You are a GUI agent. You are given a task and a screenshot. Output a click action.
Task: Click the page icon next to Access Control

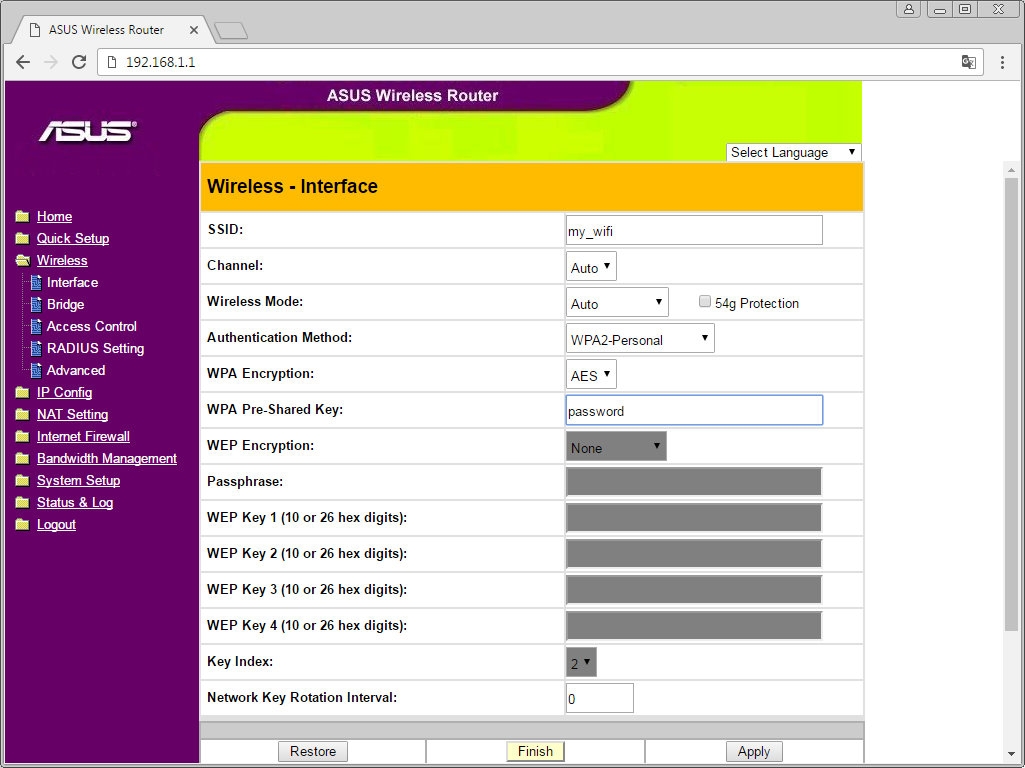[37, 326]
